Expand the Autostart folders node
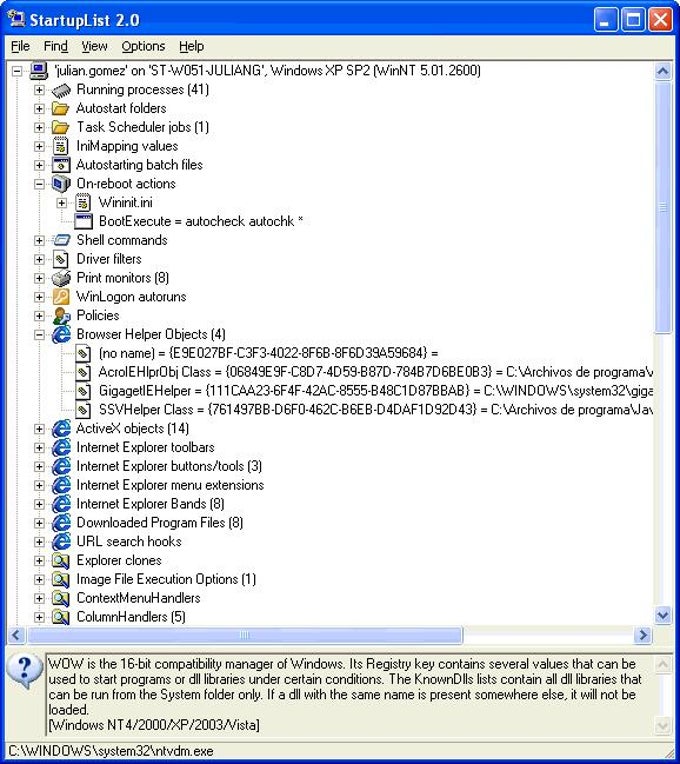The width and height of the screenshot is (680, 764). (x=39, y=109)
